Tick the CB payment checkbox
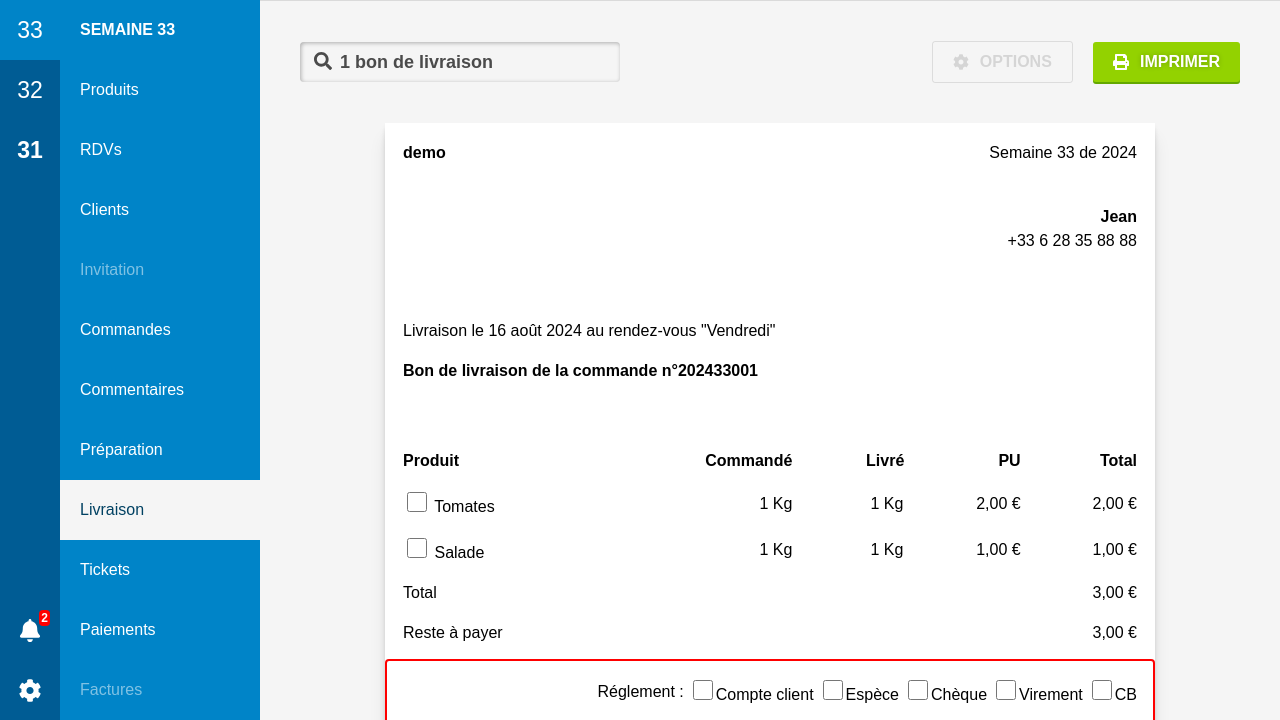The height and width of the screenshot is (720, 1280). [1102, 690]
